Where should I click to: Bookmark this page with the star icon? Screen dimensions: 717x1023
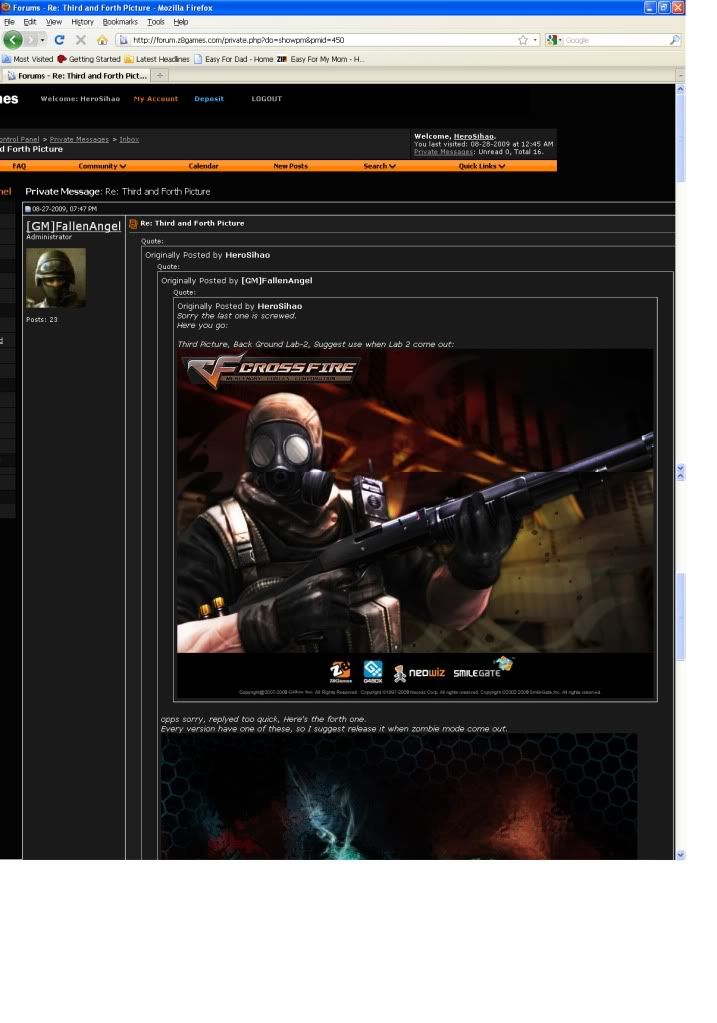(x=523, y=40)
